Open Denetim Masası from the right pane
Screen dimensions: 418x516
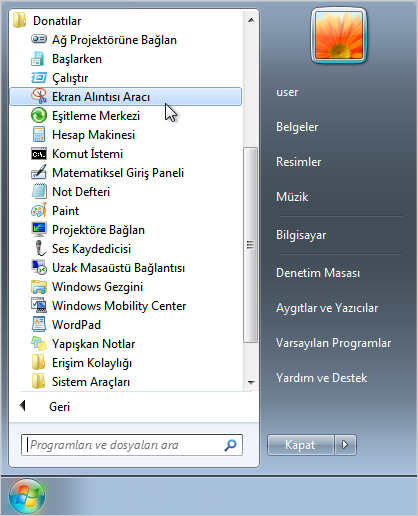tap(318, 273)
